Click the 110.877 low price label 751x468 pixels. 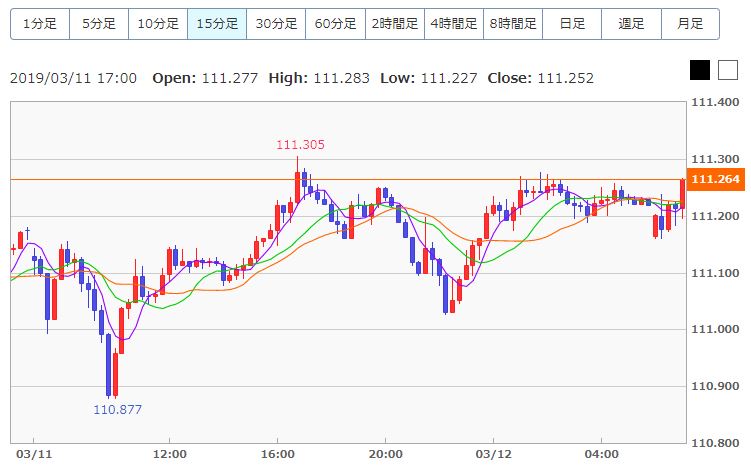(x=117, y=410)
